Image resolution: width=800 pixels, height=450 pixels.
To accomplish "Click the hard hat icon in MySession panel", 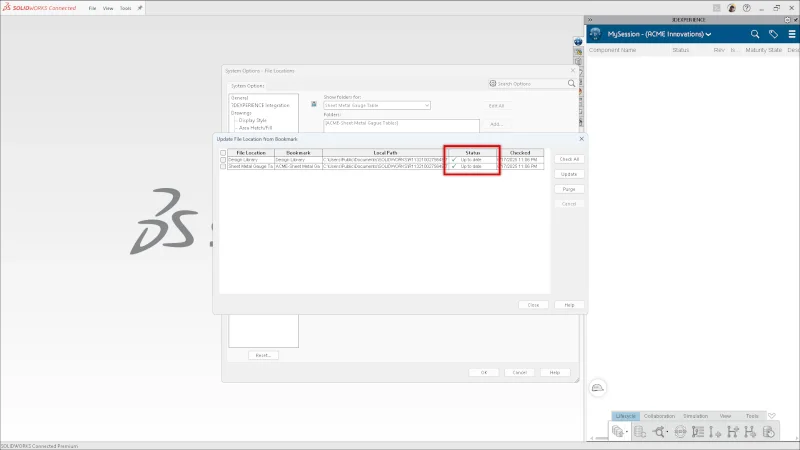I will tap(597, 388).
